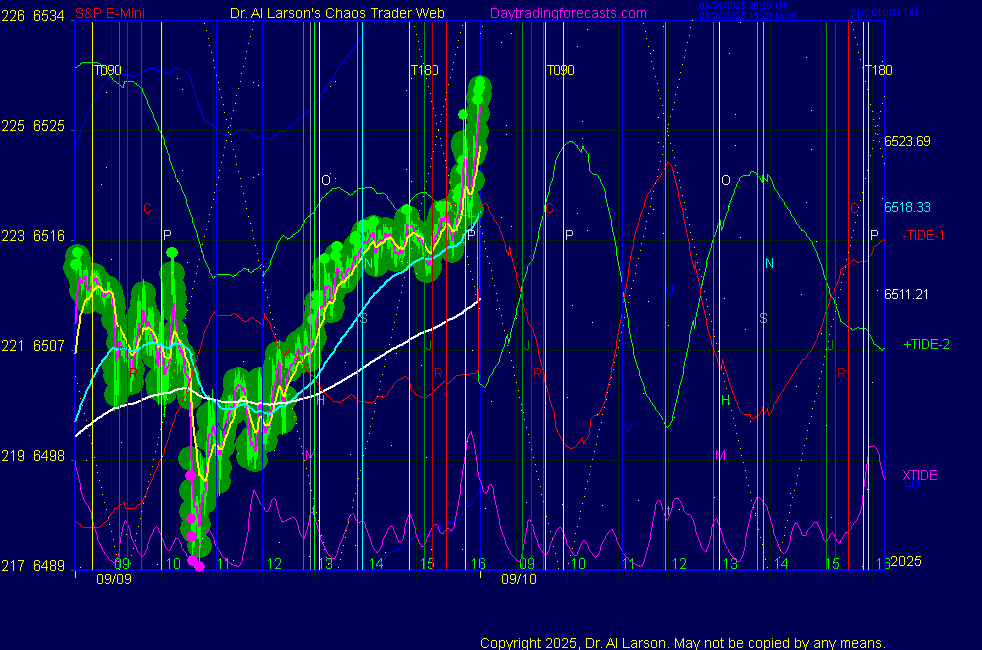982x650 pixels.
Task: Click the 6489 price axis label
Action: pyautogui.click(x=48, y=565)
